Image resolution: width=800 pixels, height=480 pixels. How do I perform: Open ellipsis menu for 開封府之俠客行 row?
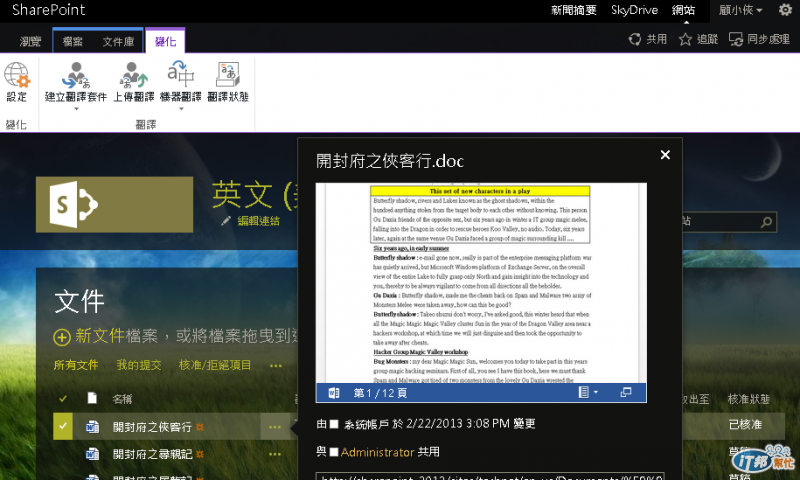click(275, 427)
